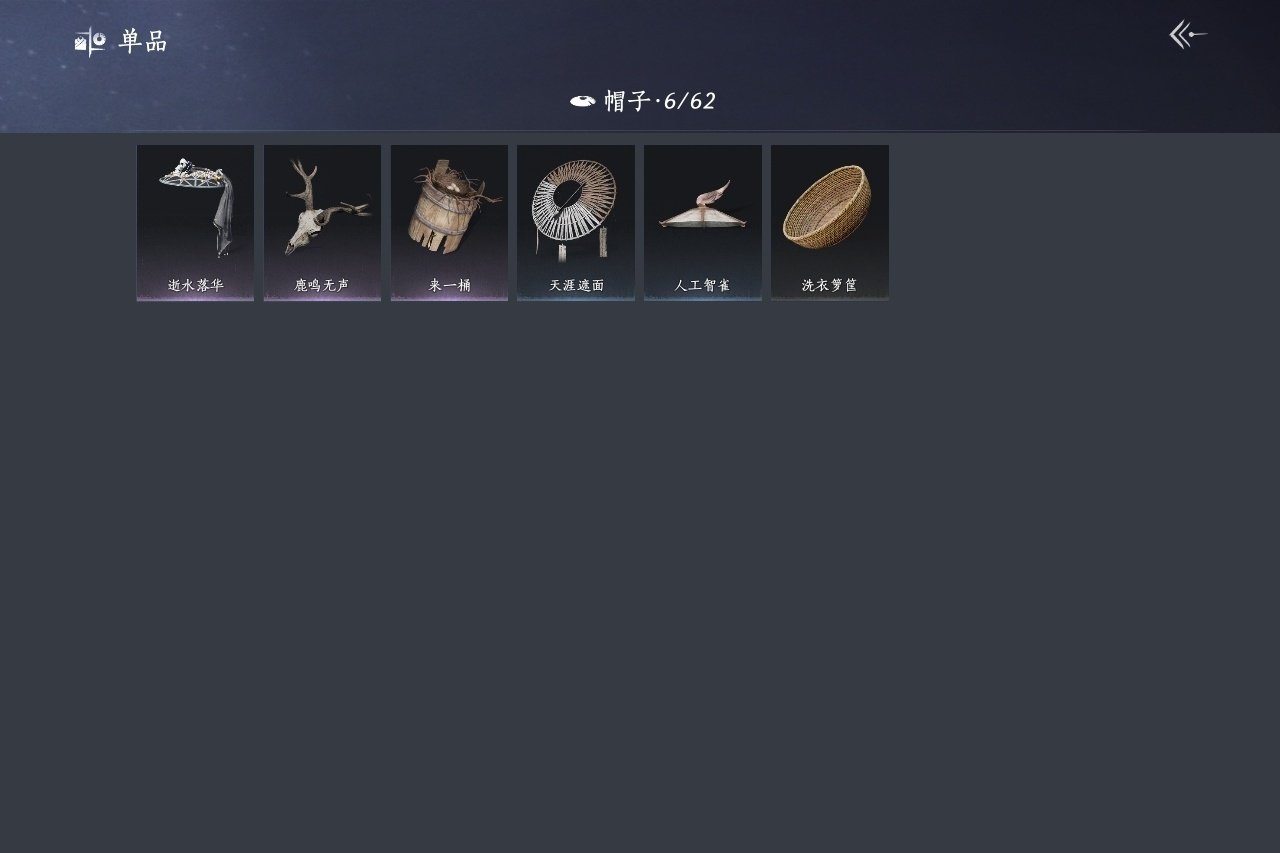
Task: Click the blue rarity bar under 天涯遮面
Action: 576,298
